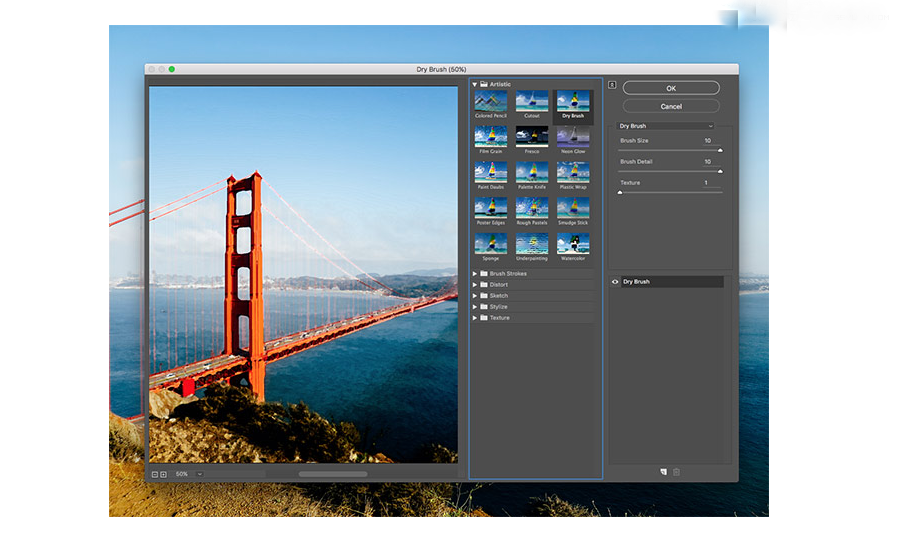
Task: Click the zoom in plus icon
Action: pos(163,473)
